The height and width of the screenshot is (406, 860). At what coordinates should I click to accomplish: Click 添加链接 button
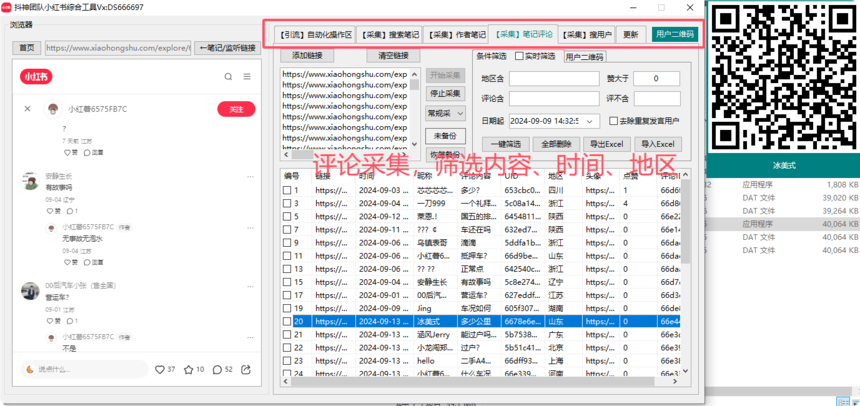[307, 56]
